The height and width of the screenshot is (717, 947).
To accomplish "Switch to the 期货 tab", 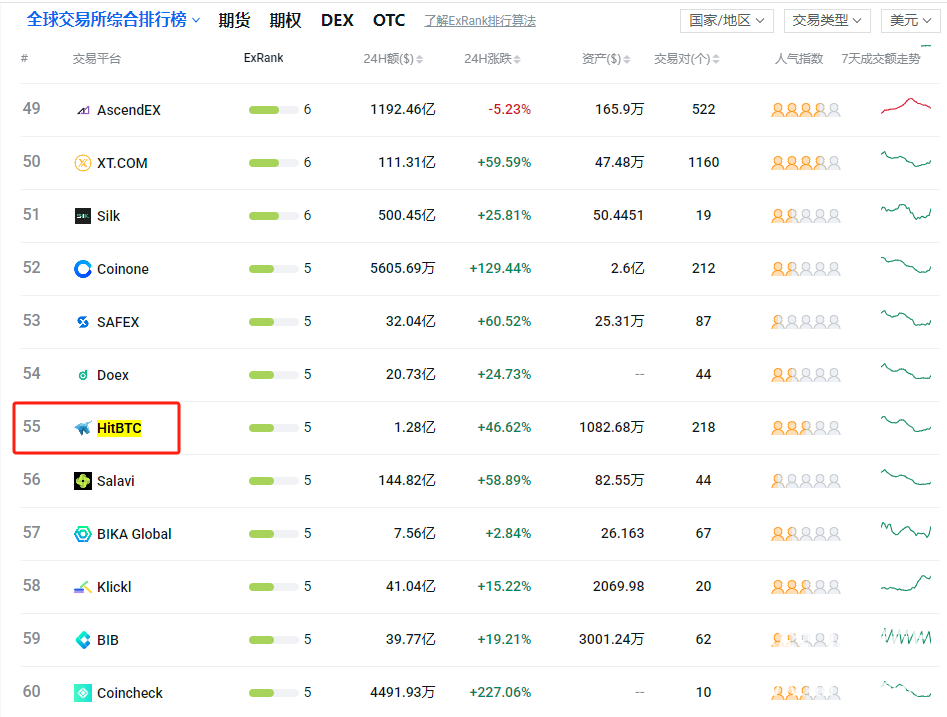I will pos(234,20).
